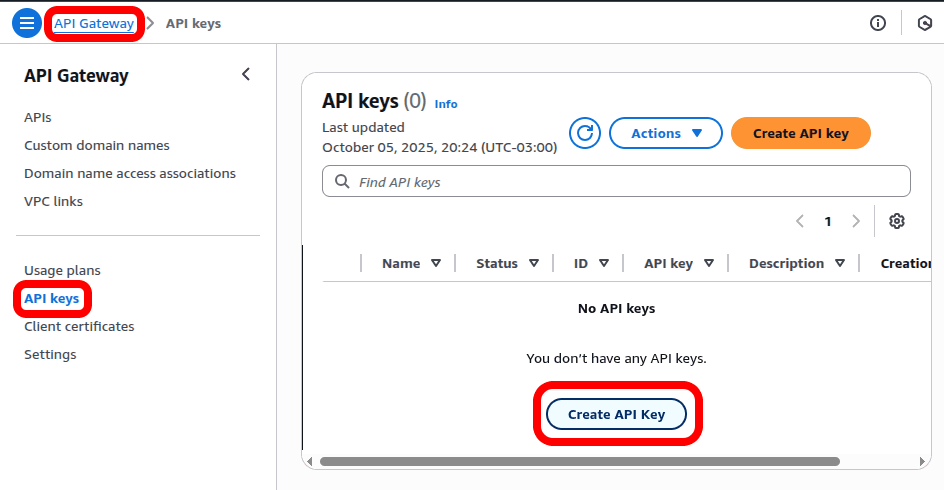Screen dimensions: 944x490
Task: Open table preferences gear icon
Action: (x=897, y=221)
